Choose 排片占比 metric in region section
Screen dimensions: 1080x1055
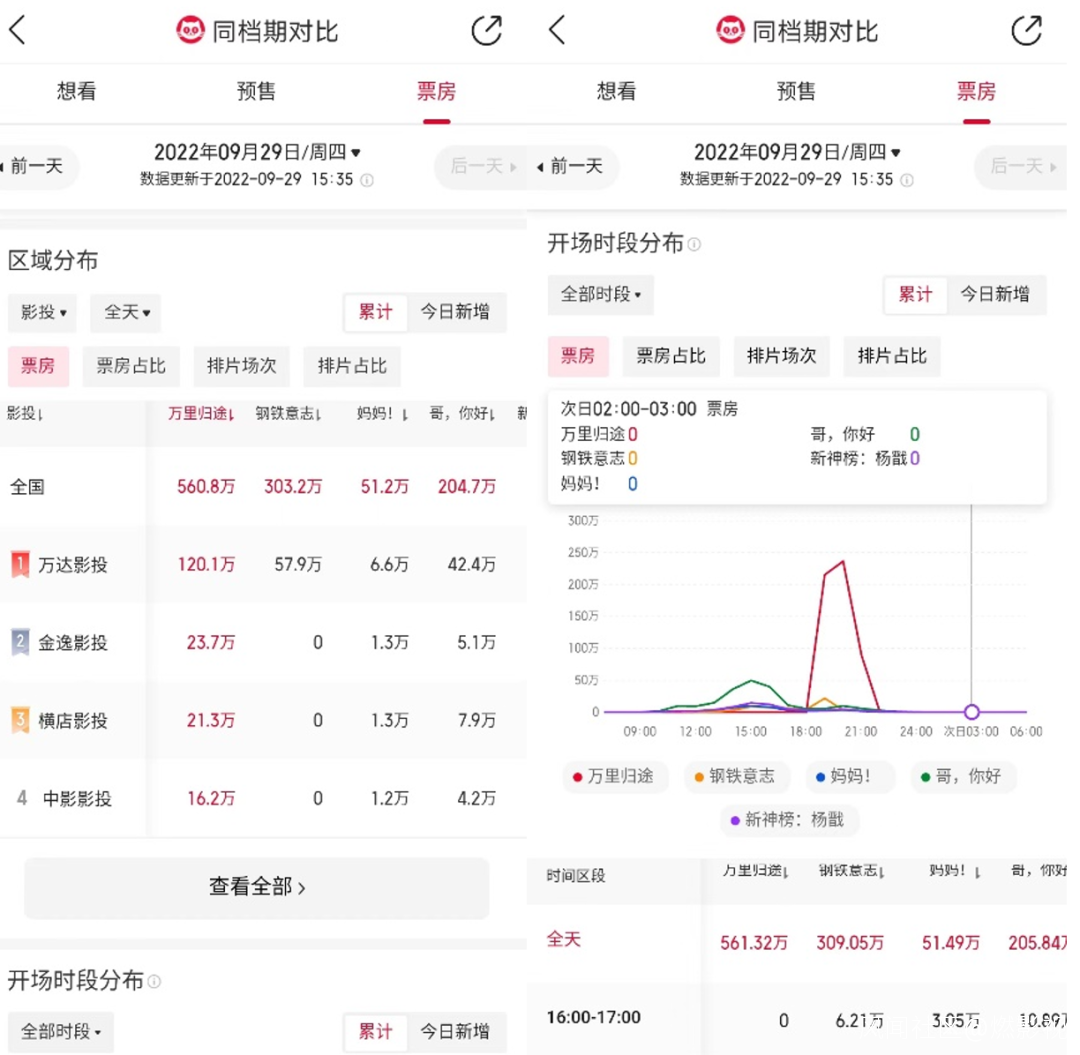tap(352, 366)
